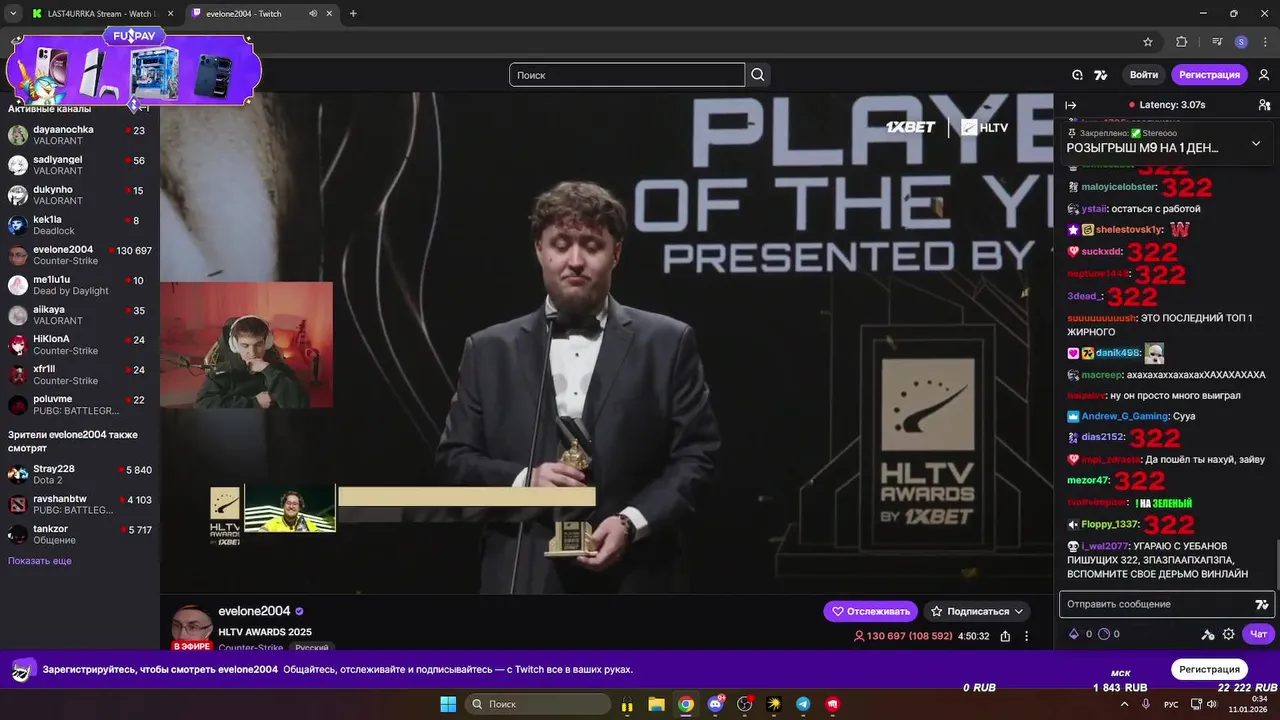Switch to LAST4URRKA Stream tab
The height and width of the screenshot is (720, 1280).
(x=101, y=14)
